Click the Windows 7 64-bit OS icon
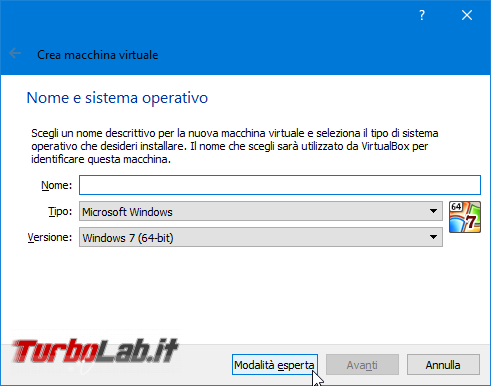 pyautogui.click(x=465, y=217)
